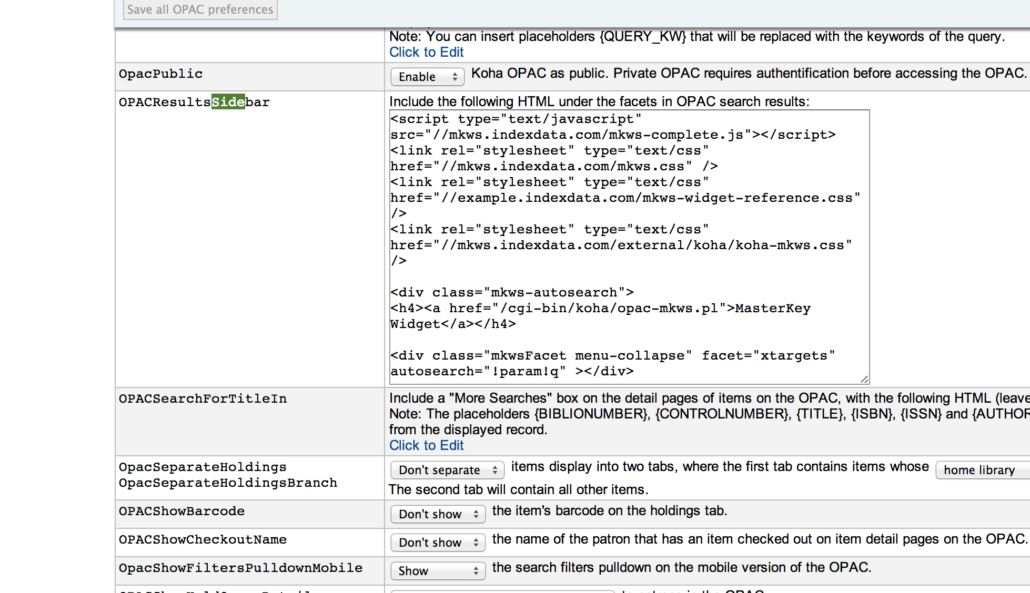This screenshot has width=1030, height=593.
Task: Click inside the OPACResultsSidebar HTML textarea
Action: point(629,246)
